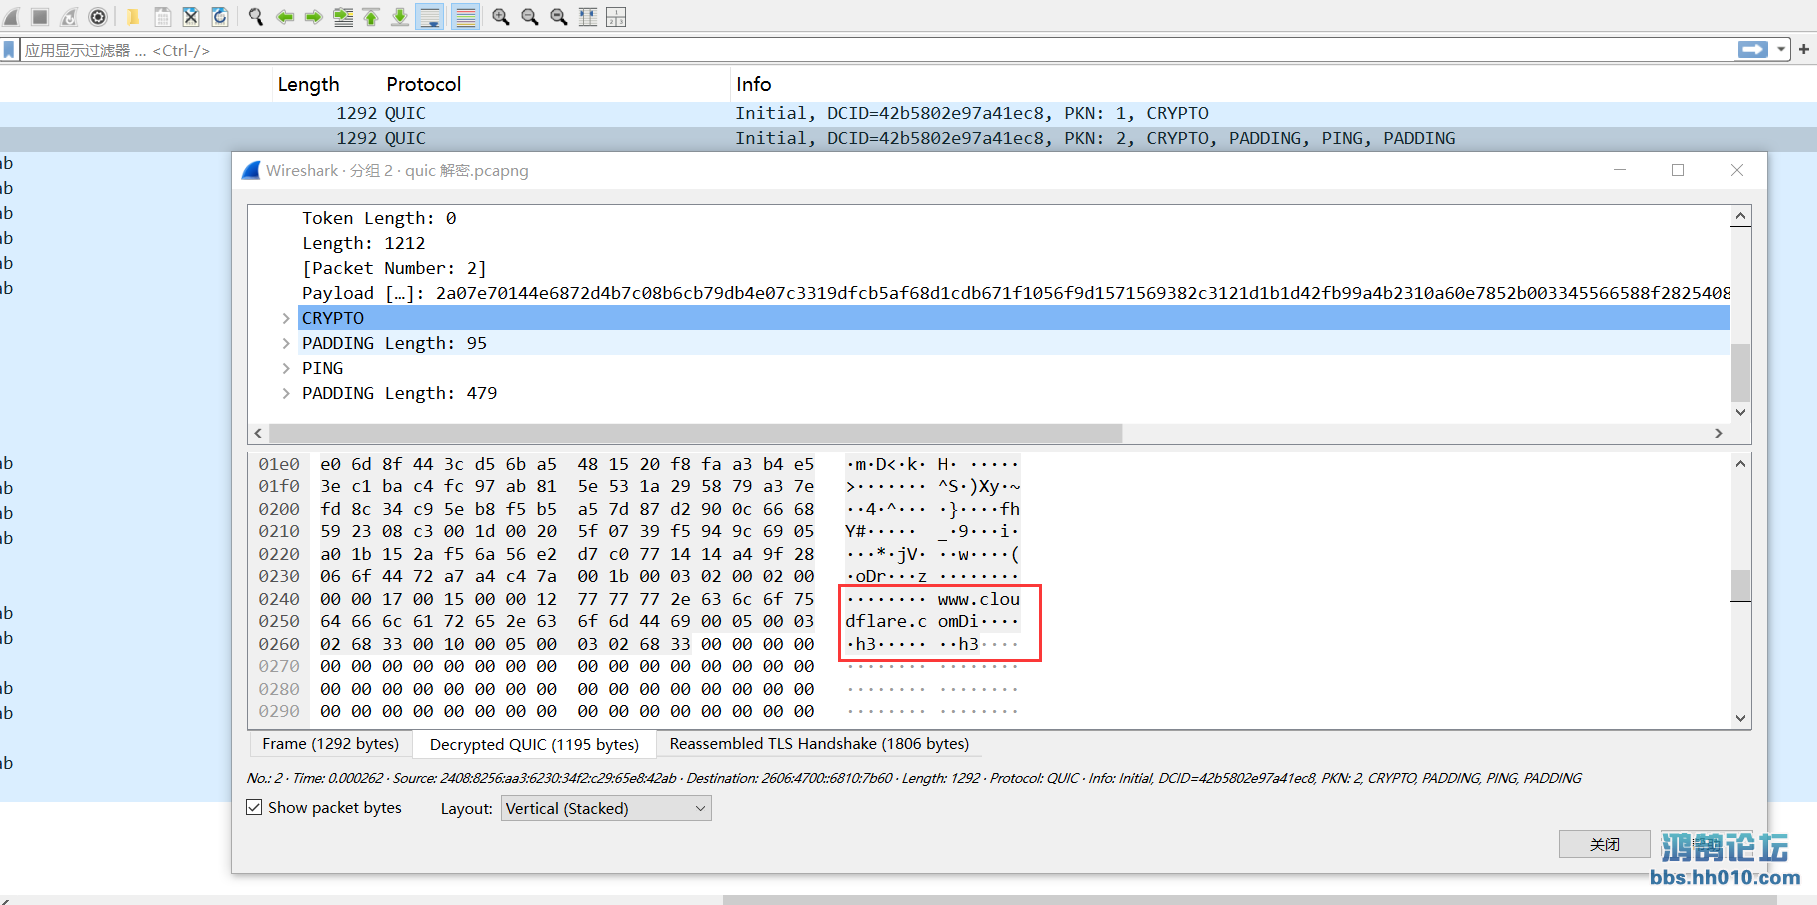Toggle packet list colorization icon
The height and width of the screenshot is (905, 1817).
(x=465, y=17)
